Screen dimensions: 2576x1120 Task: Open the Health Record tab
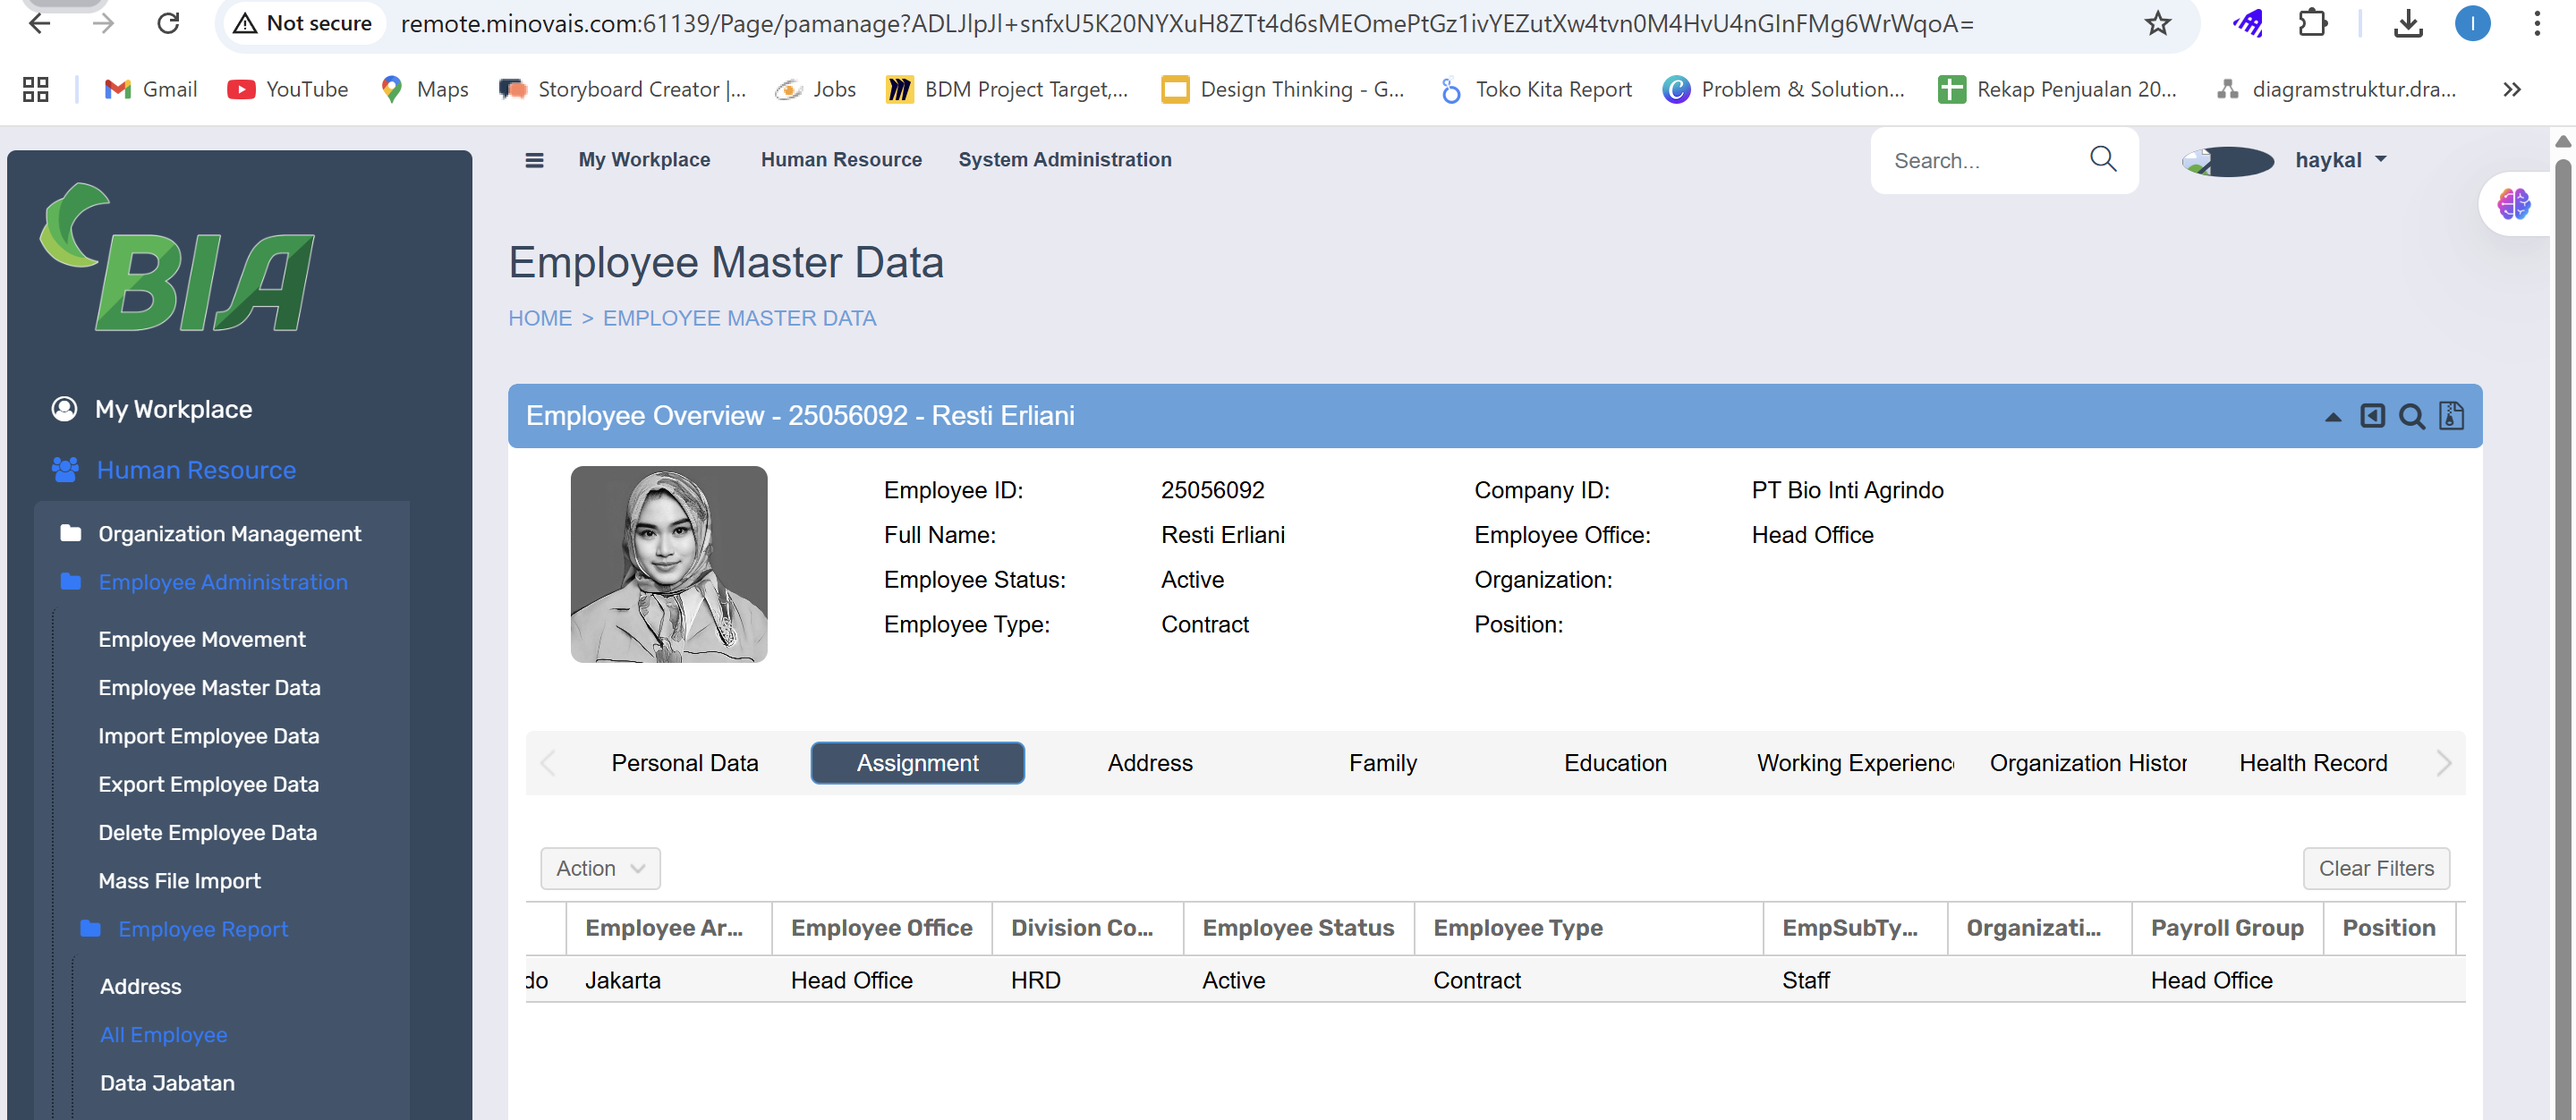point(2313,763)
